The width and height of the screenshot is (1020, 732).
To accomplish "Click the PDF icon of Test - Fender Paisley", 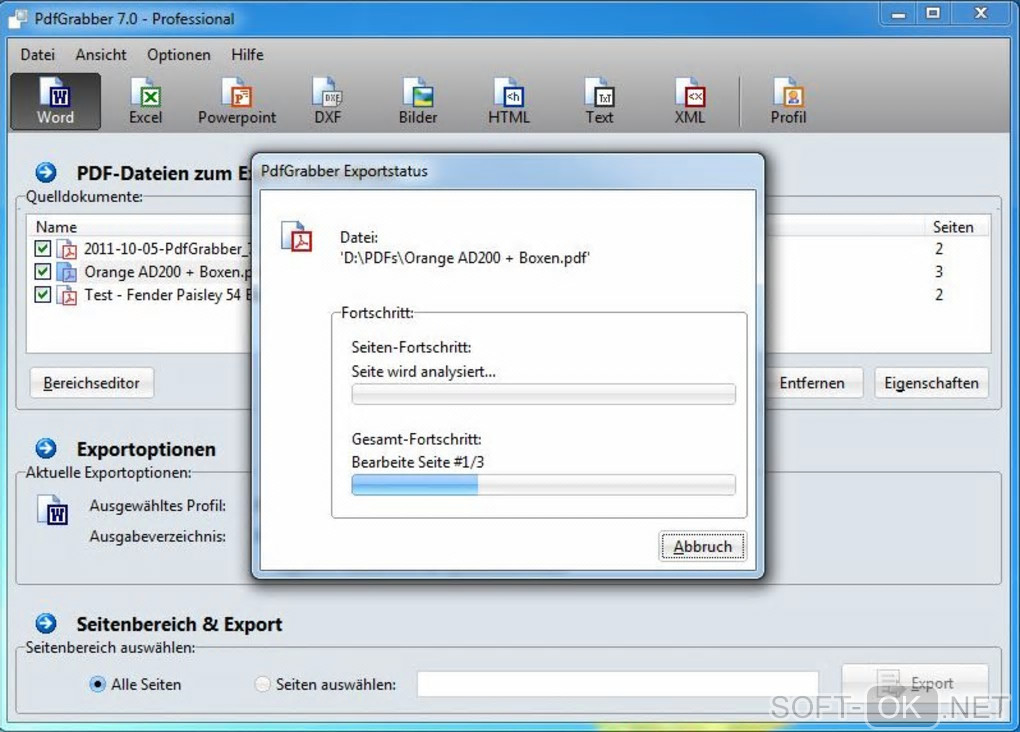I will (67, 295).
